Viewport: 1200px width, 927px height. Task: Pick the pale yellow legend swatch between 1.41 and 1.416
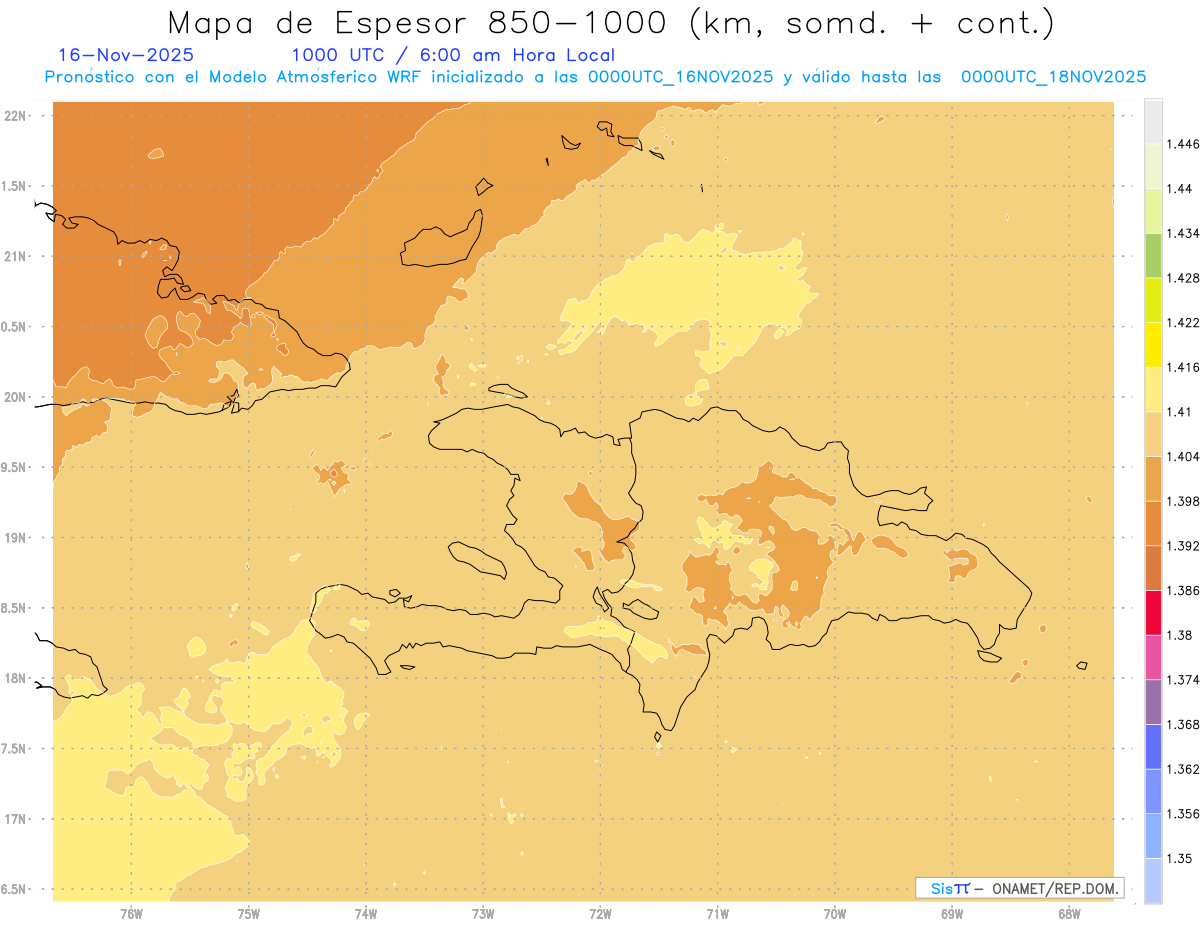point(1153,389)
